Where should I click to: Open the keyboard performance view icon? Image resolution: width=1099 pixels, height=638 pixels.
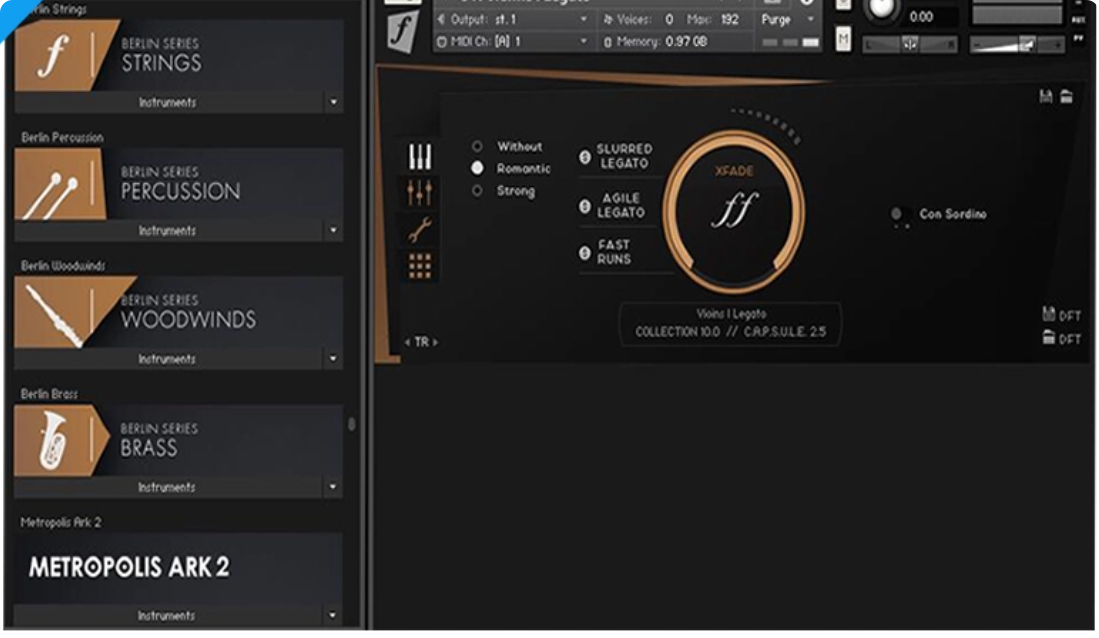pos(420,156)
